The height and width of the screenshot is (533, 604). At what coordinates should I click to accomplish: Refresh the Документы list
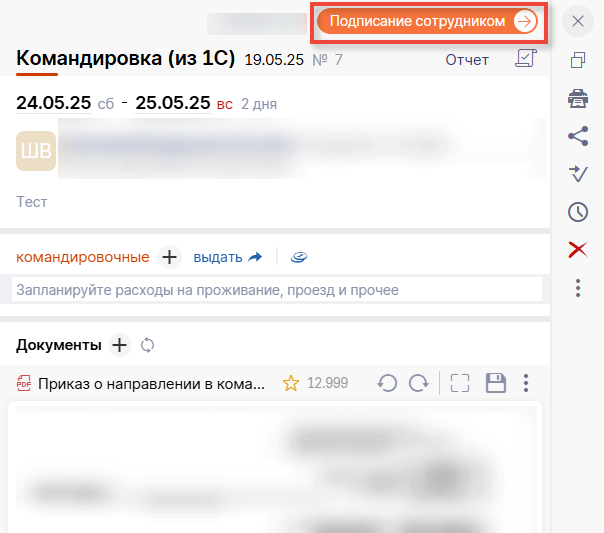coord(148,345)
